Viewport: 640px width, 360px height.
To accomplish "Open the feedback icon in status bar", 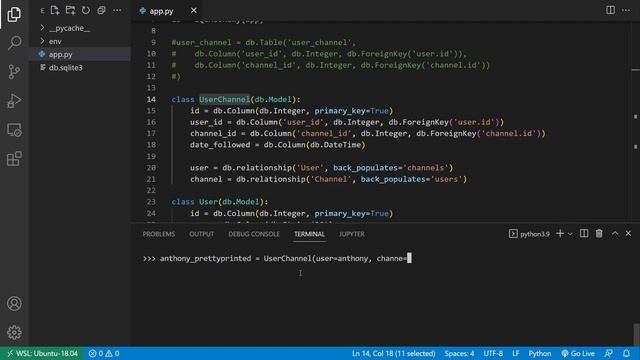I will click(609, 353).
